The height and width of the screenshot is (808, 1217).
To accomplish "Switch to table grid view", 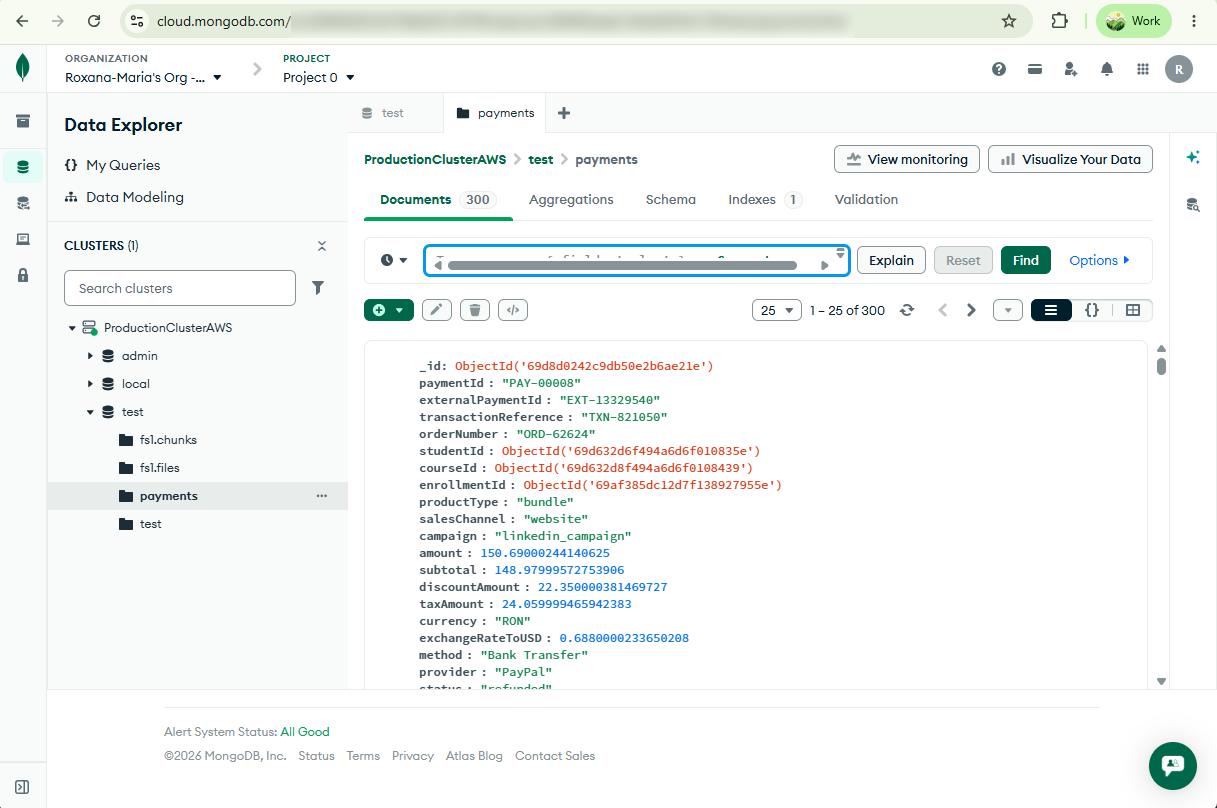I will pos(1133,310).
